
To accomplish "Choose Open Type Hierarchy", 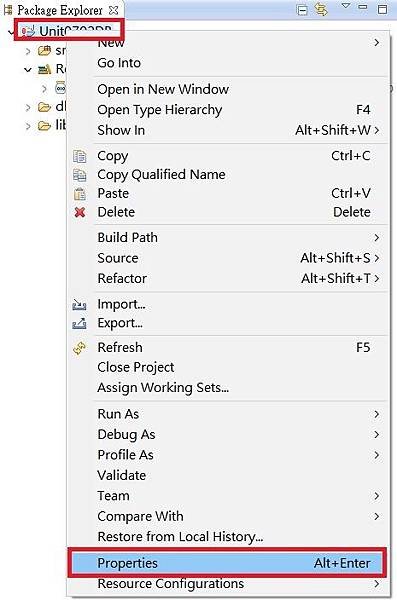I will tap(228, 110).
